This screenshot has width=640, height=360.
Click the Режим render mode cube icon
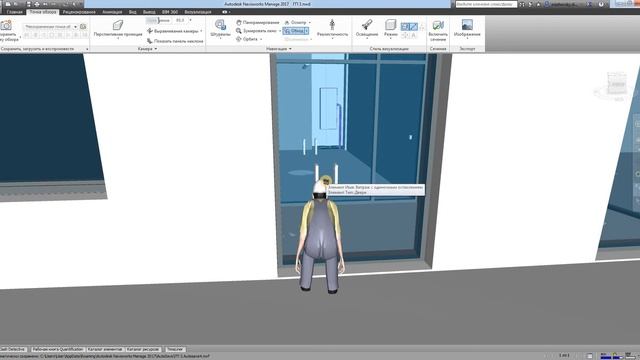pyautogui.click(x=391, y=24)
